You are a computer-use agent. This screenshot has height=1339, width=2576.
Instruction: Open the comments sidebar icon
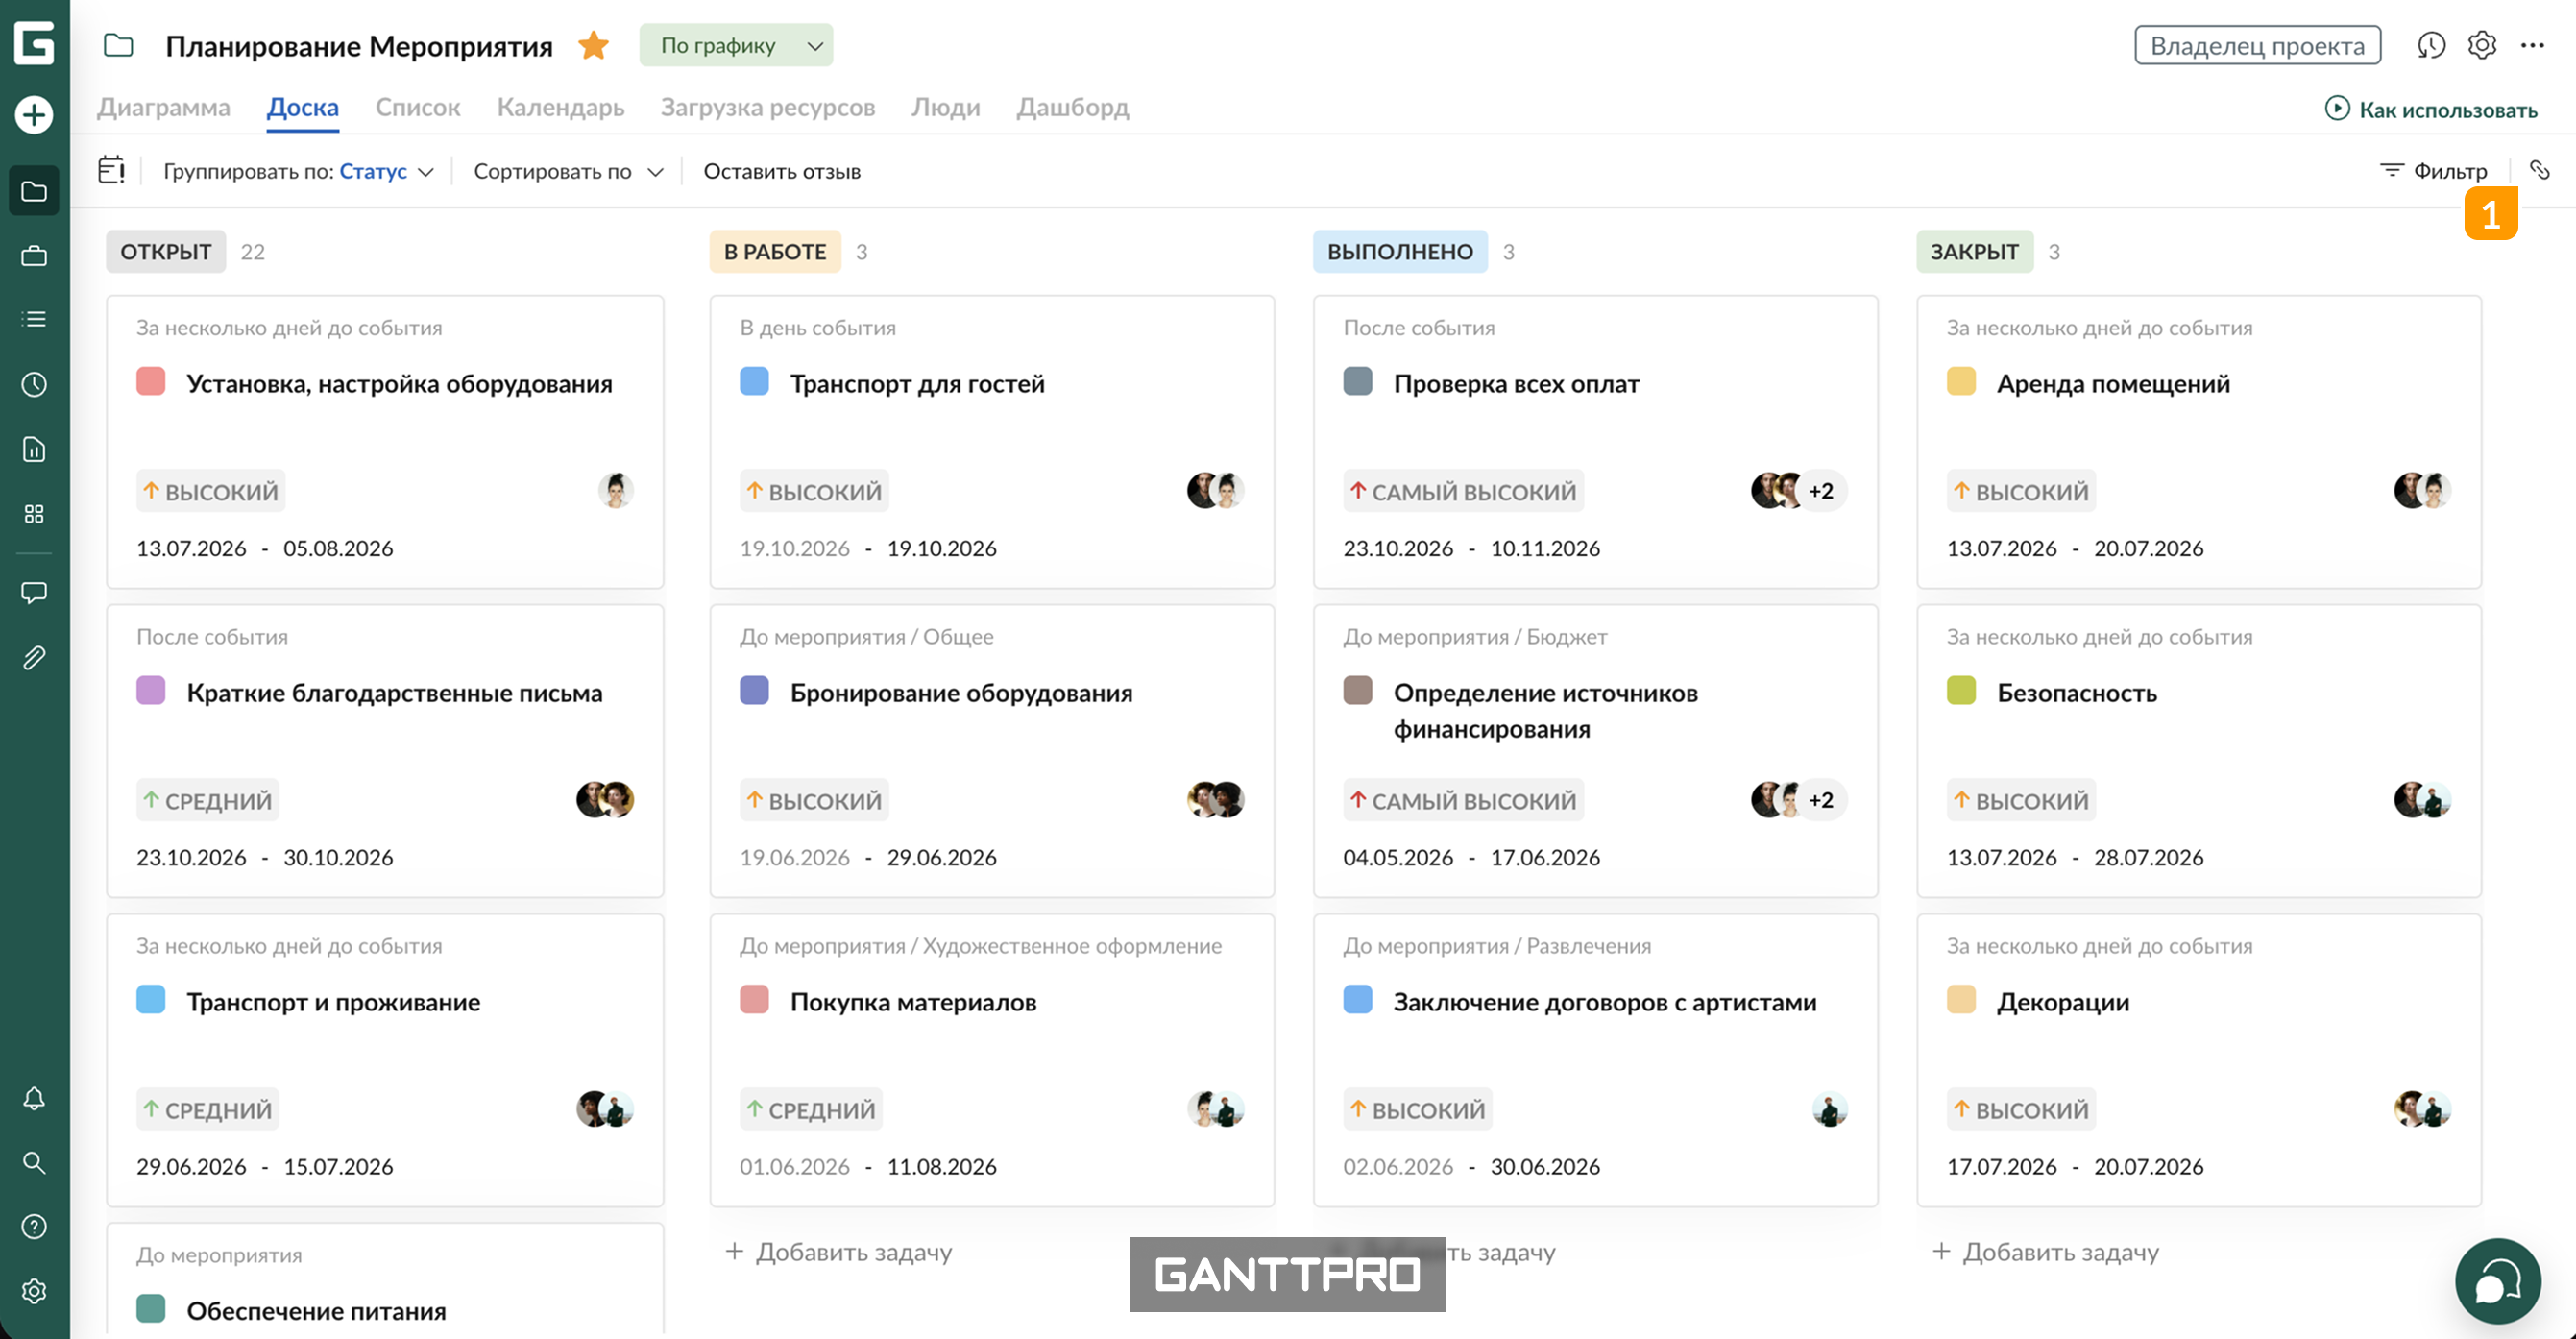tap(34, 593)
